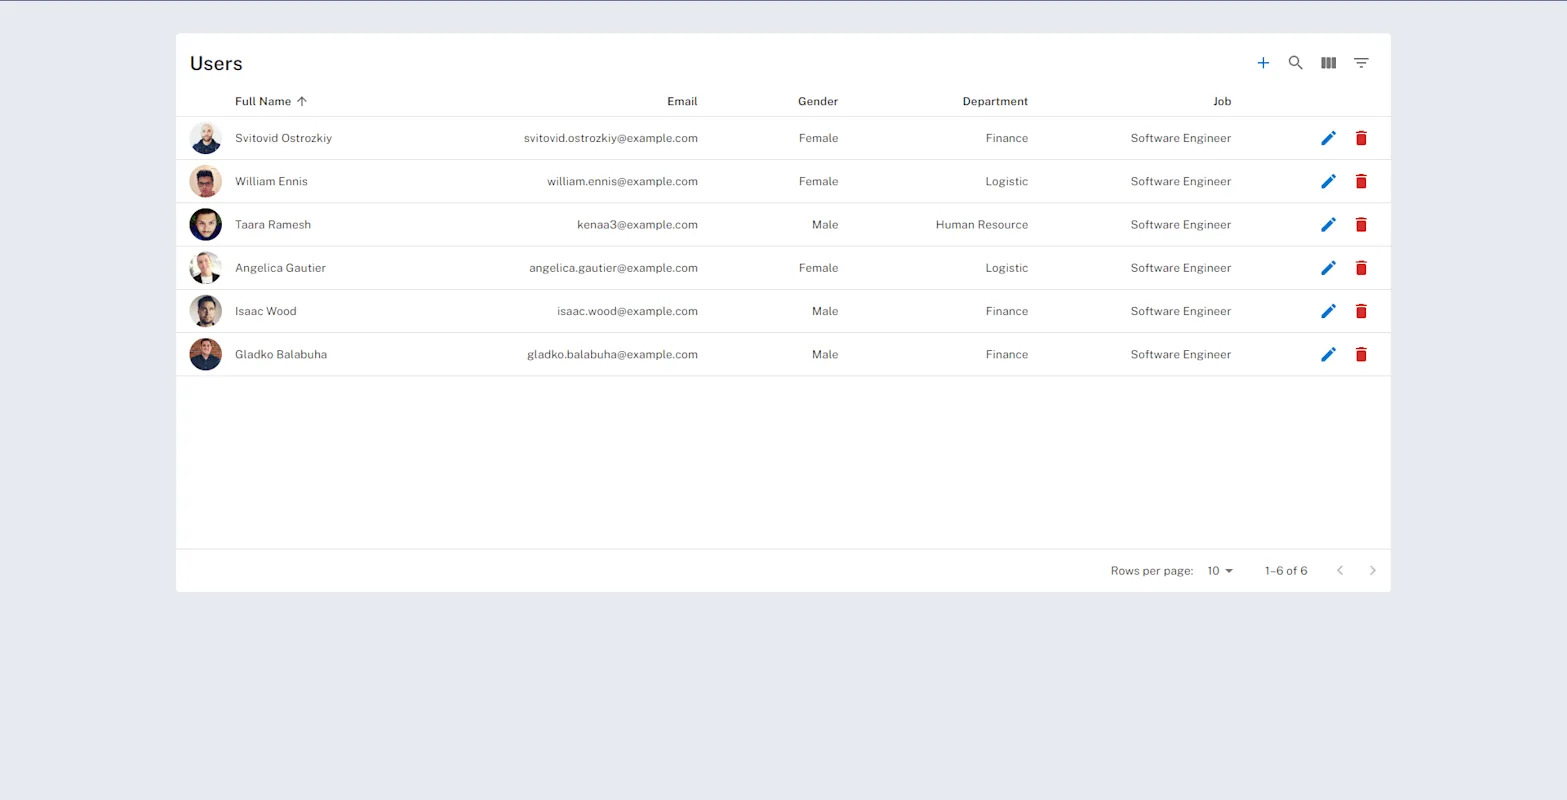
Task: Click the name William Ennis
Action: [271, 181]
